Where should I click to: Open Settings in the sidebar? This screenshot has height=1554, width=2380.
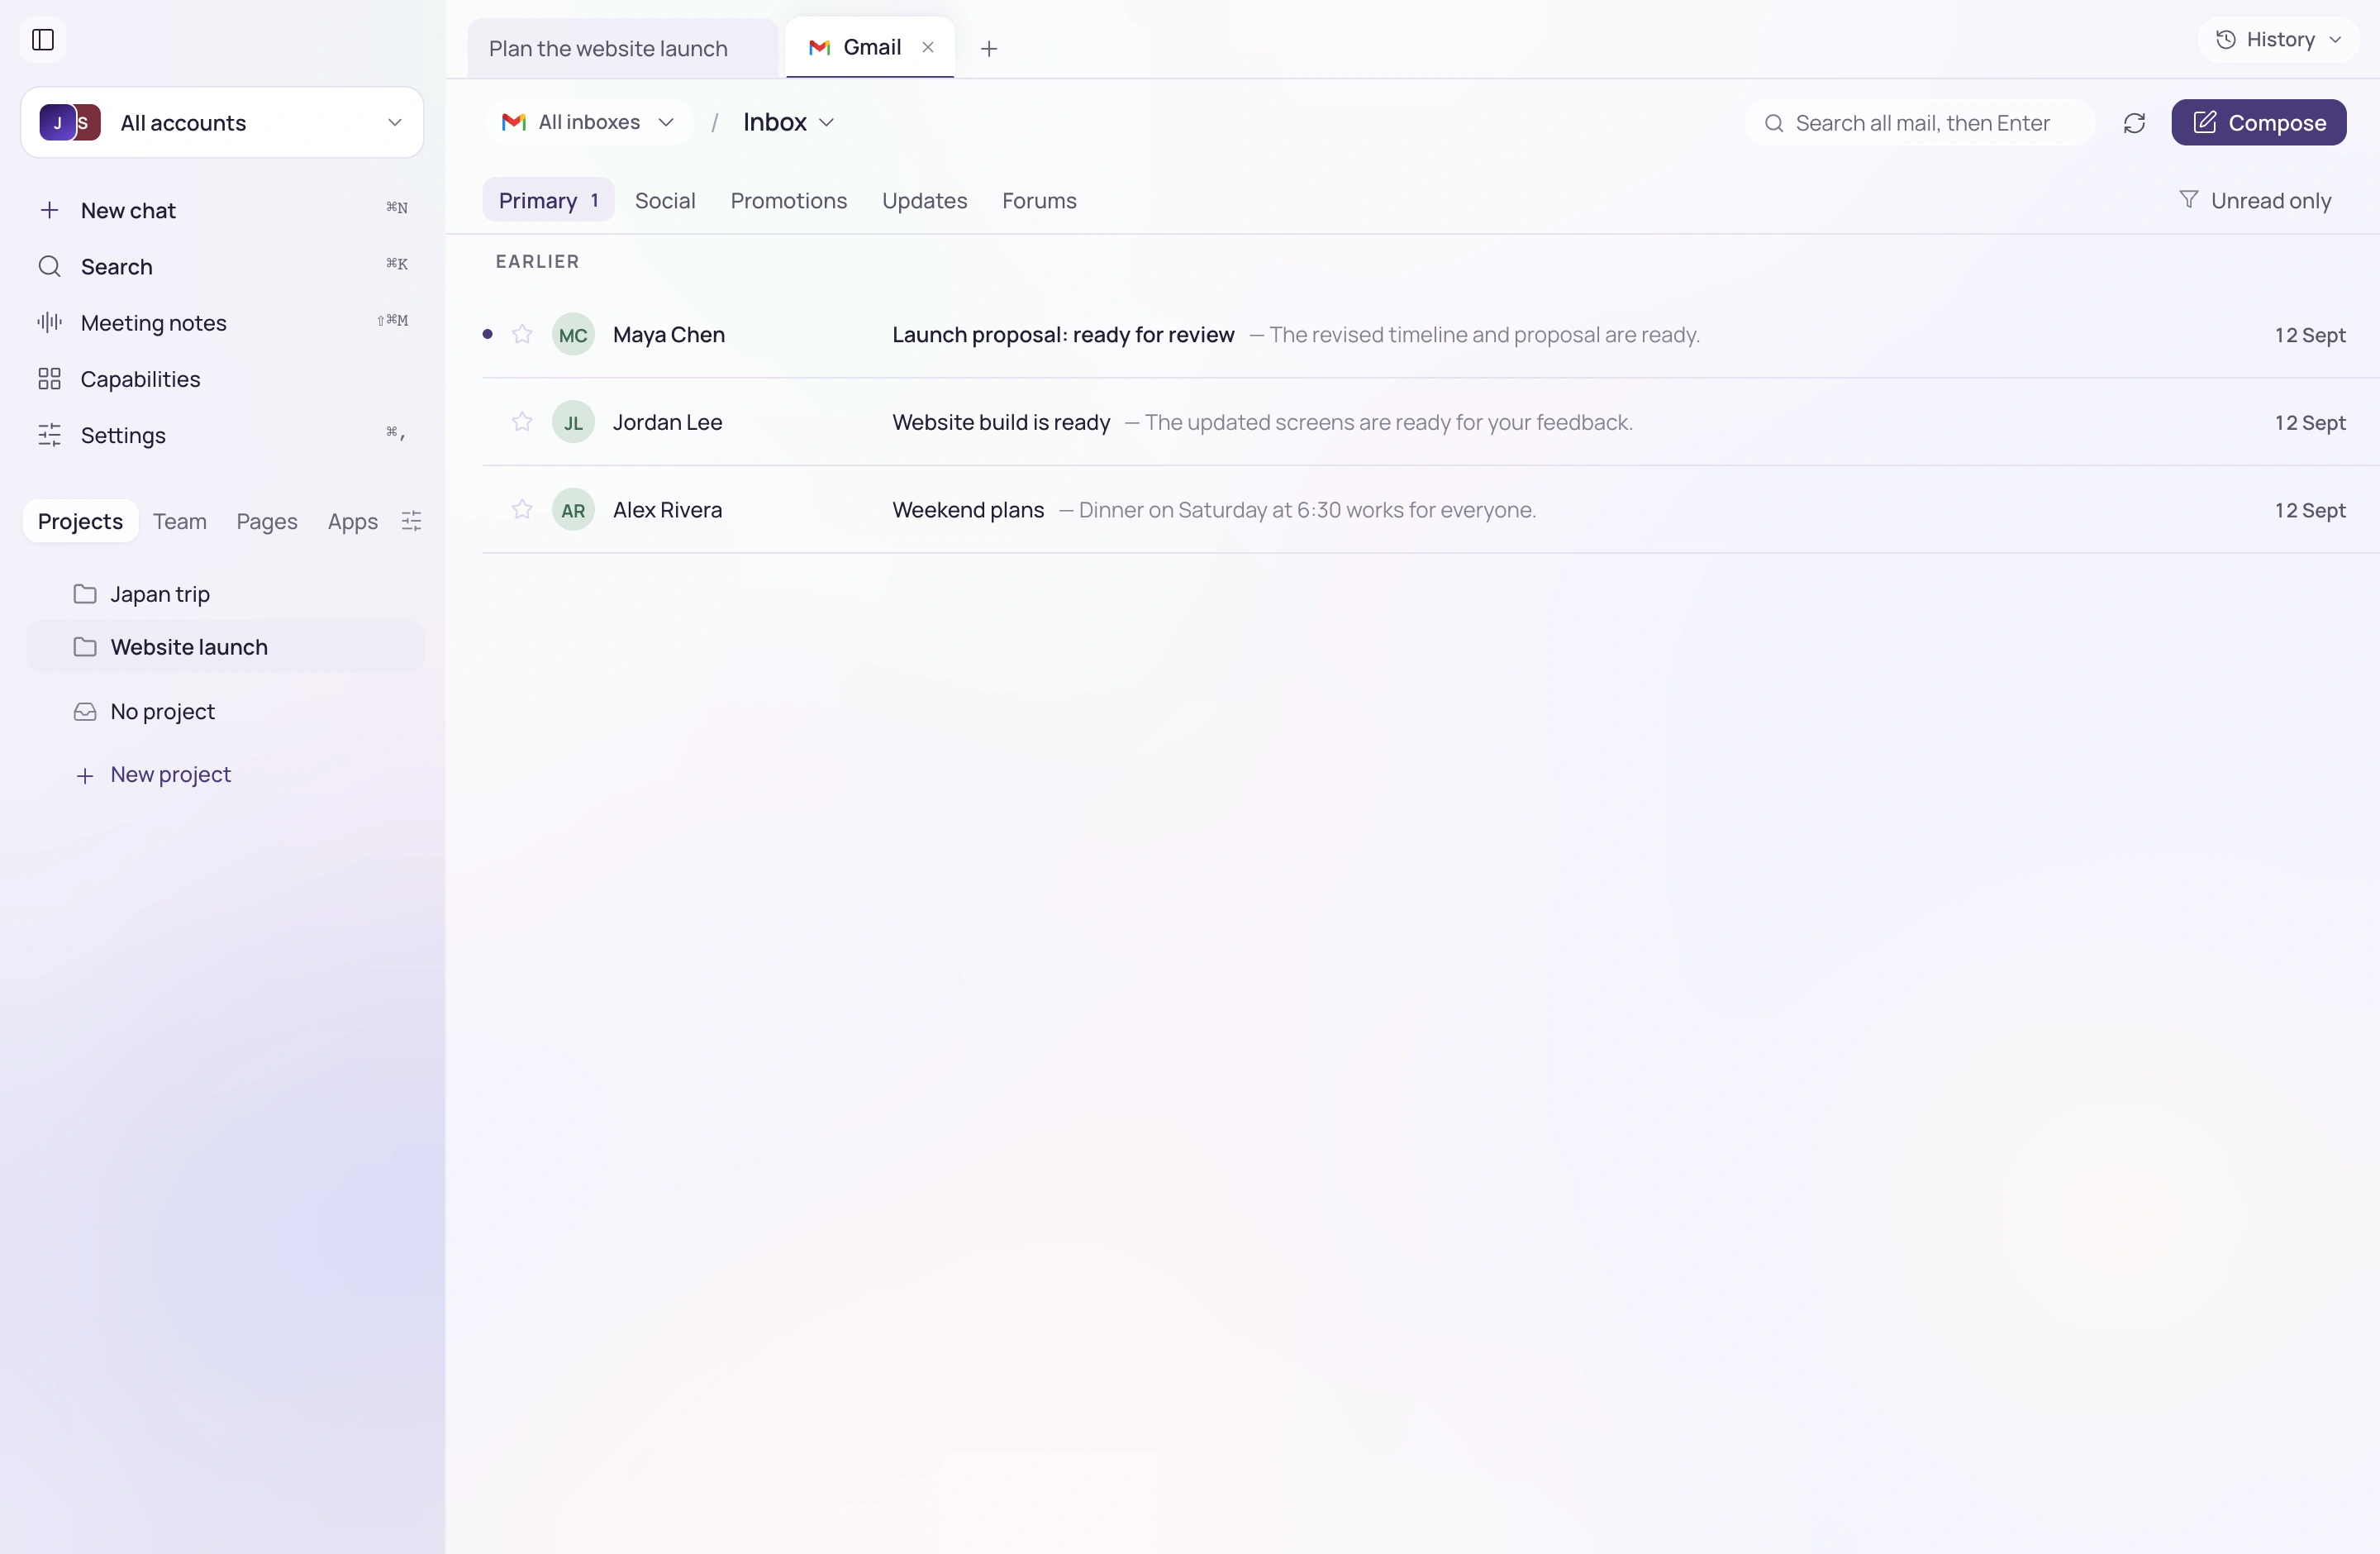[222, 435]
